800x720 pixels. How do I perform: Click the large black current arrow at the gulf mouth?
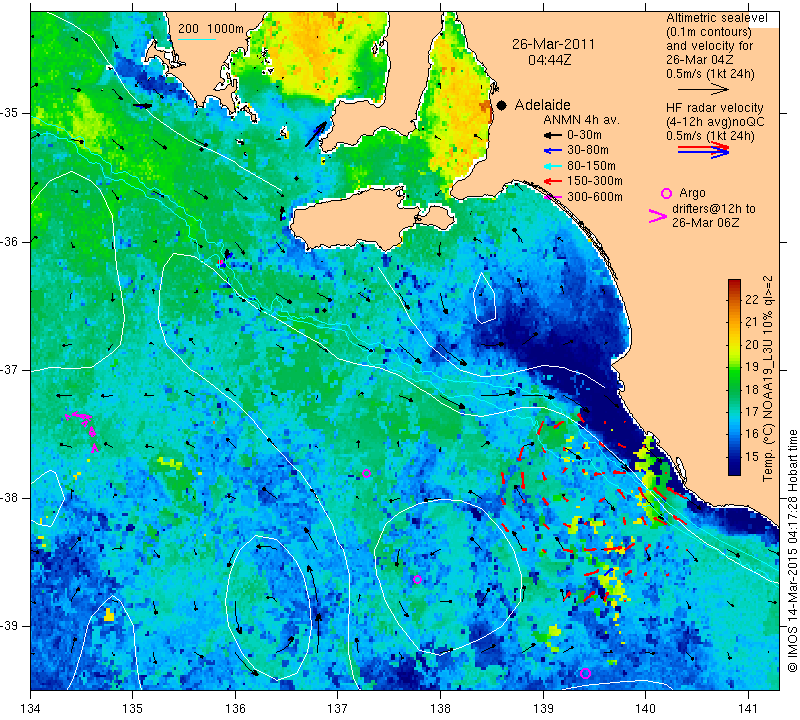(x=316, y=134)
